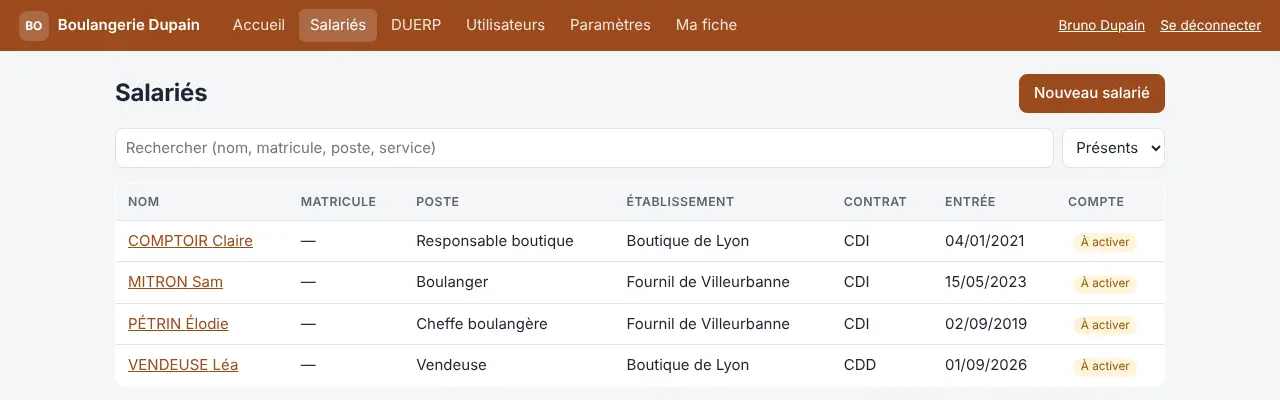Click entry date 04/01/2021

986,241
